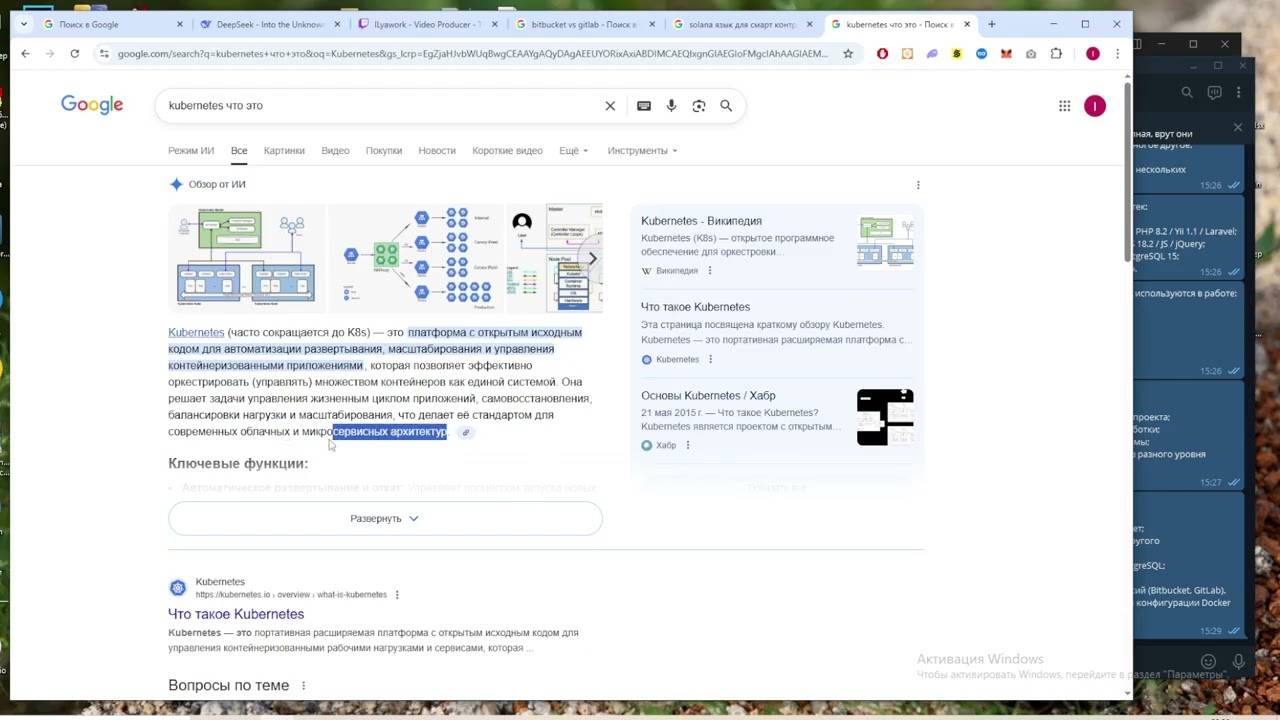Go back to the previous page
1280x720 pixels.
point(25,54)
